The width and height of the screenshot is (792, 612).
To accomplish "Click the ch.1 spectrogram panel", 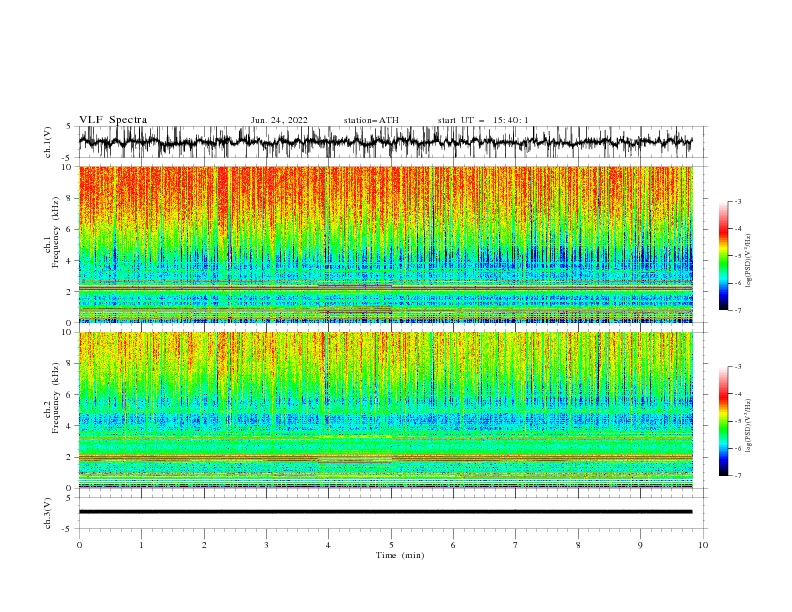I will point(385,244).
